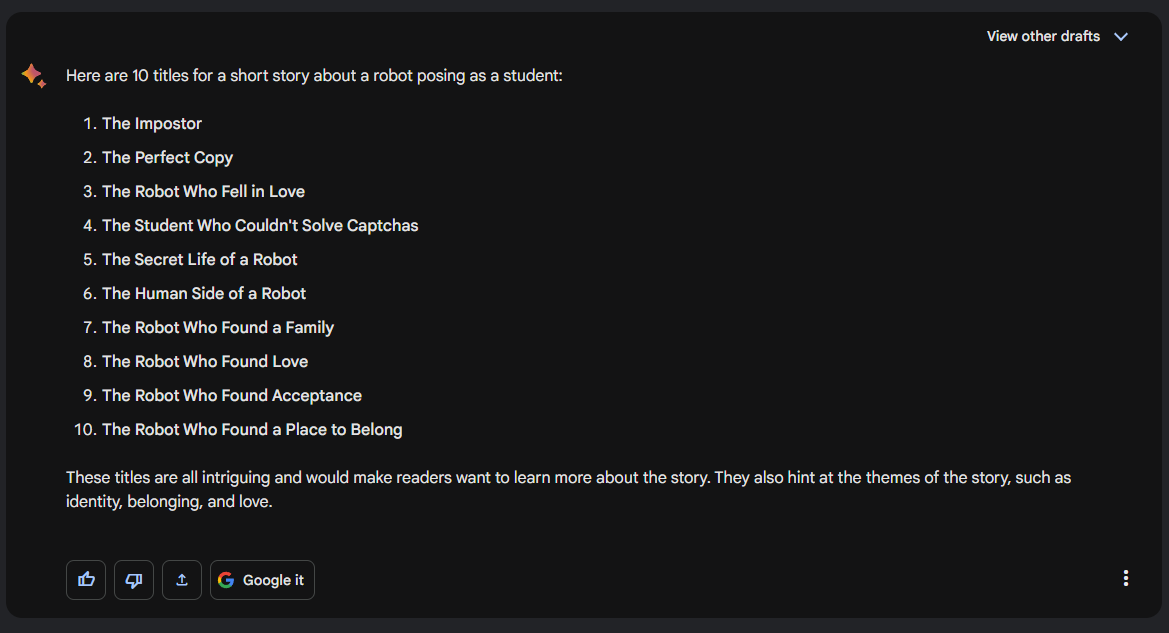1169x633 pixels.
Task: Click "The Robot Who Found a Family"
Action: coord(218,328)
